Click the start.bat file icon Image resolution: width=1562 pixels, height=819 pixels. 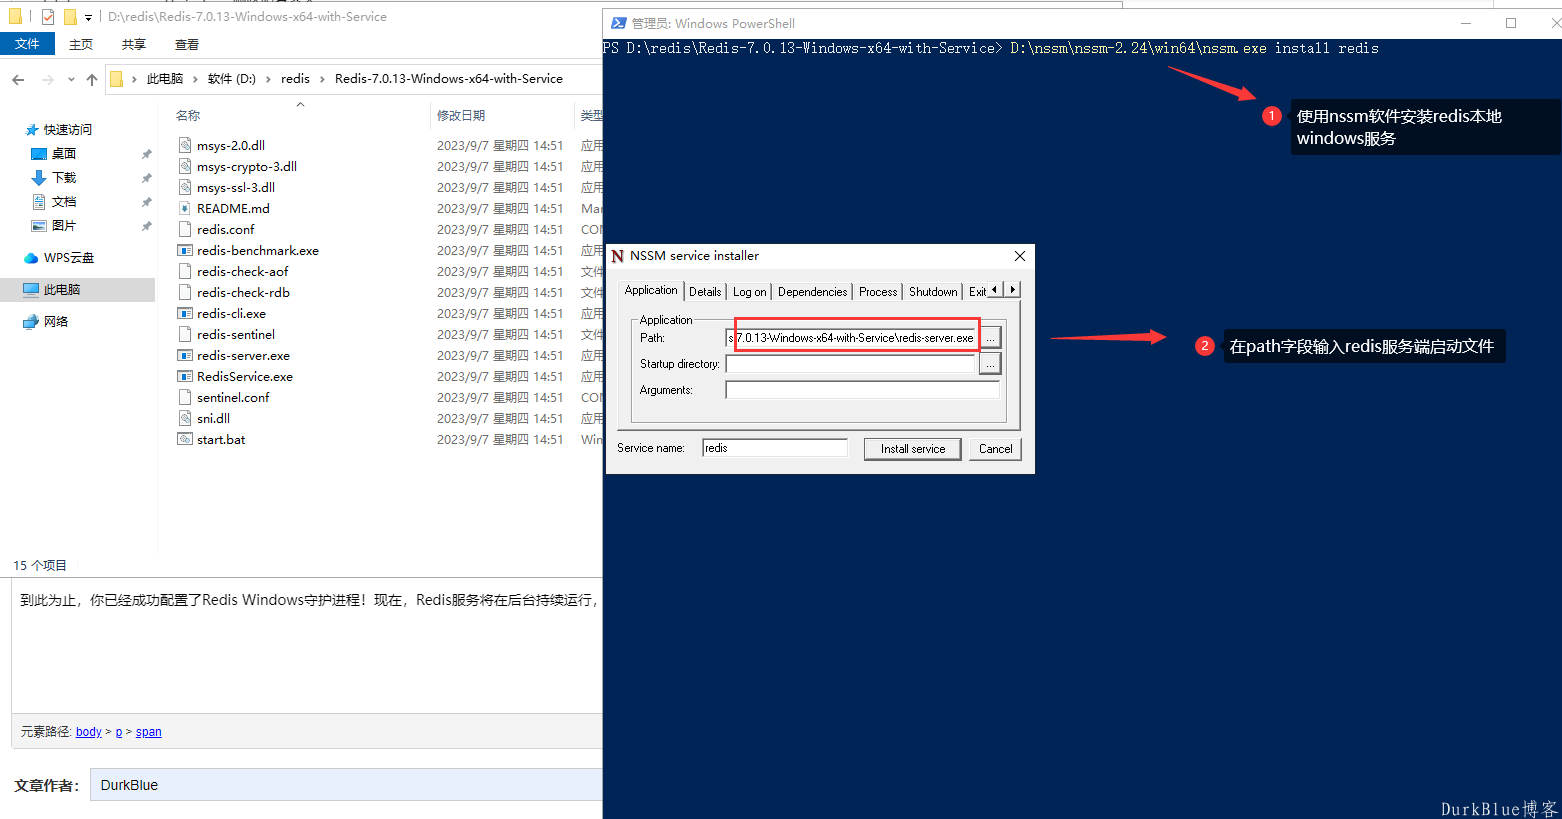[185, 439]
